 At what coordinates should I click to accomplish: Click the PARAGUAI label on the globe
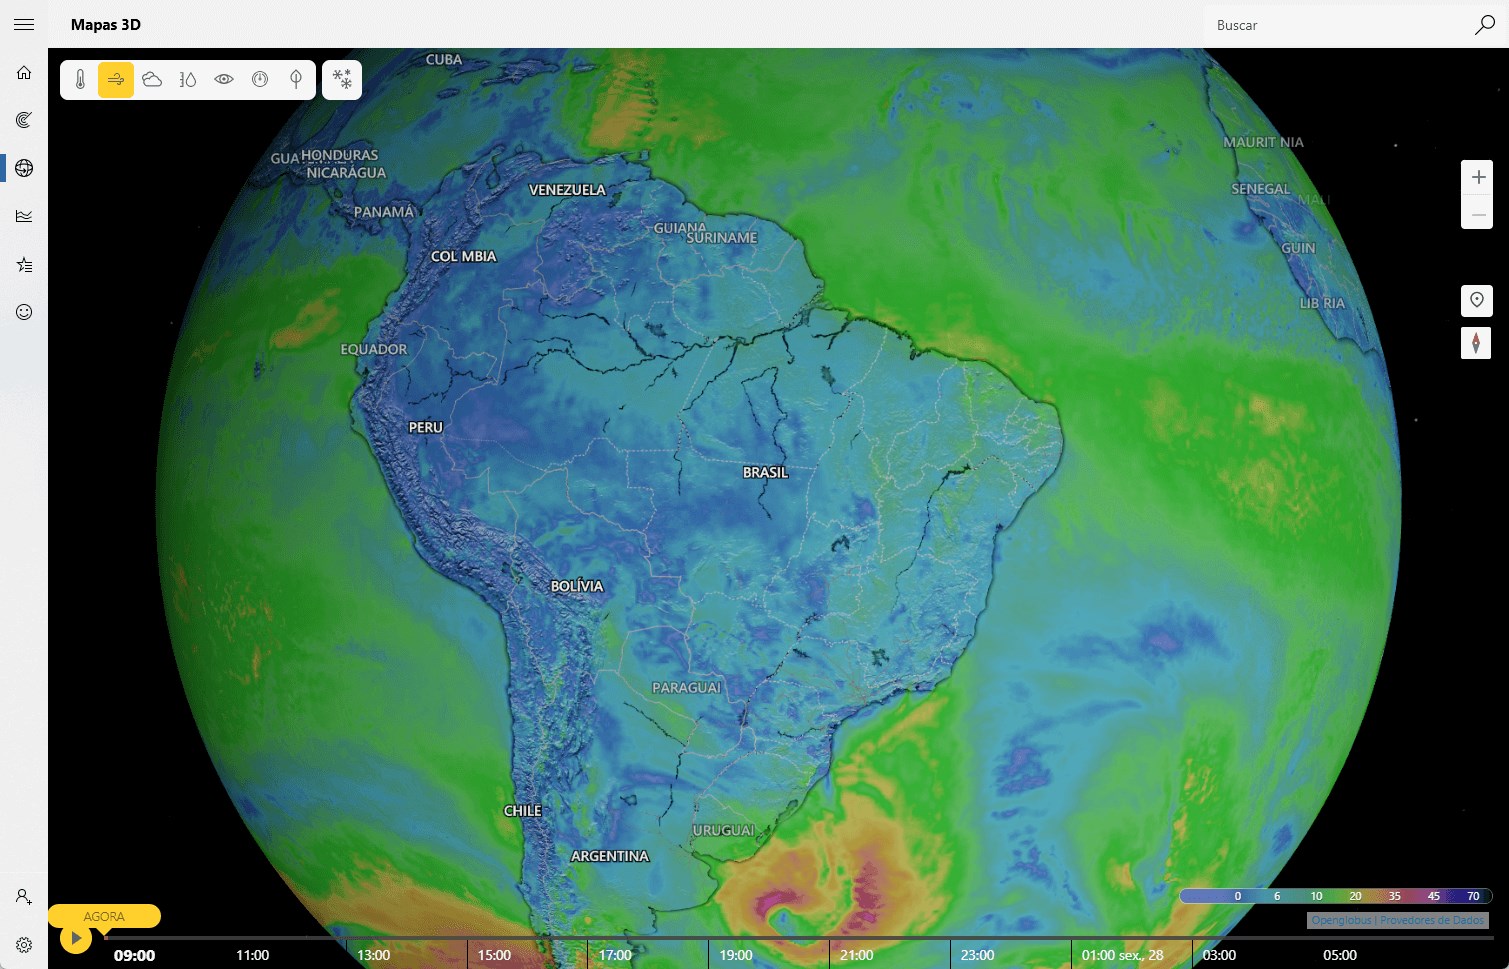coord(686,688)
